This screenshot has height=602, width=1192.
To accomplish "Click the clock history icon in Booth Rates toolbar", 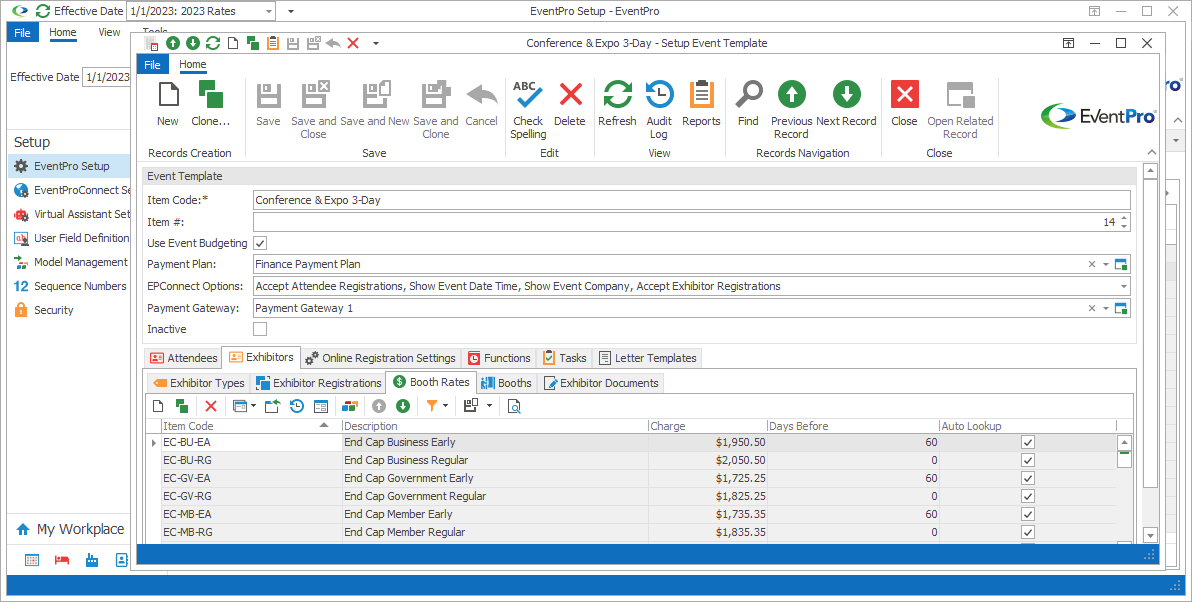I will [x=297, y=406].
